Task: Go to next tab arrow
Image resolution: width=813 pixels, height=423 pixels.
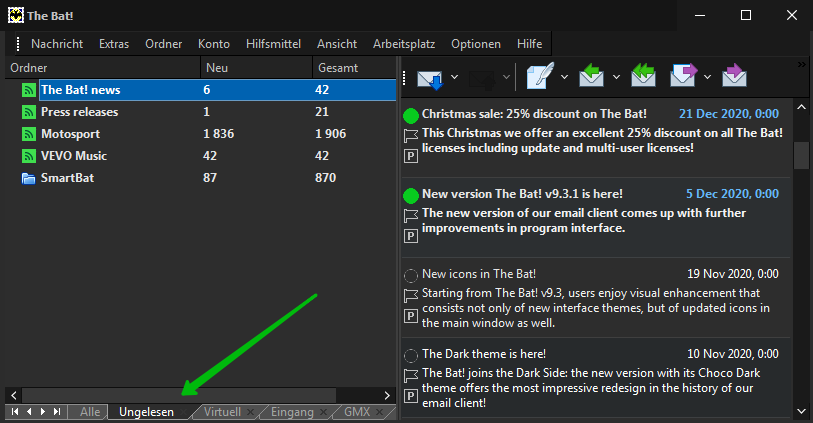Action: (x=43, y=412)
